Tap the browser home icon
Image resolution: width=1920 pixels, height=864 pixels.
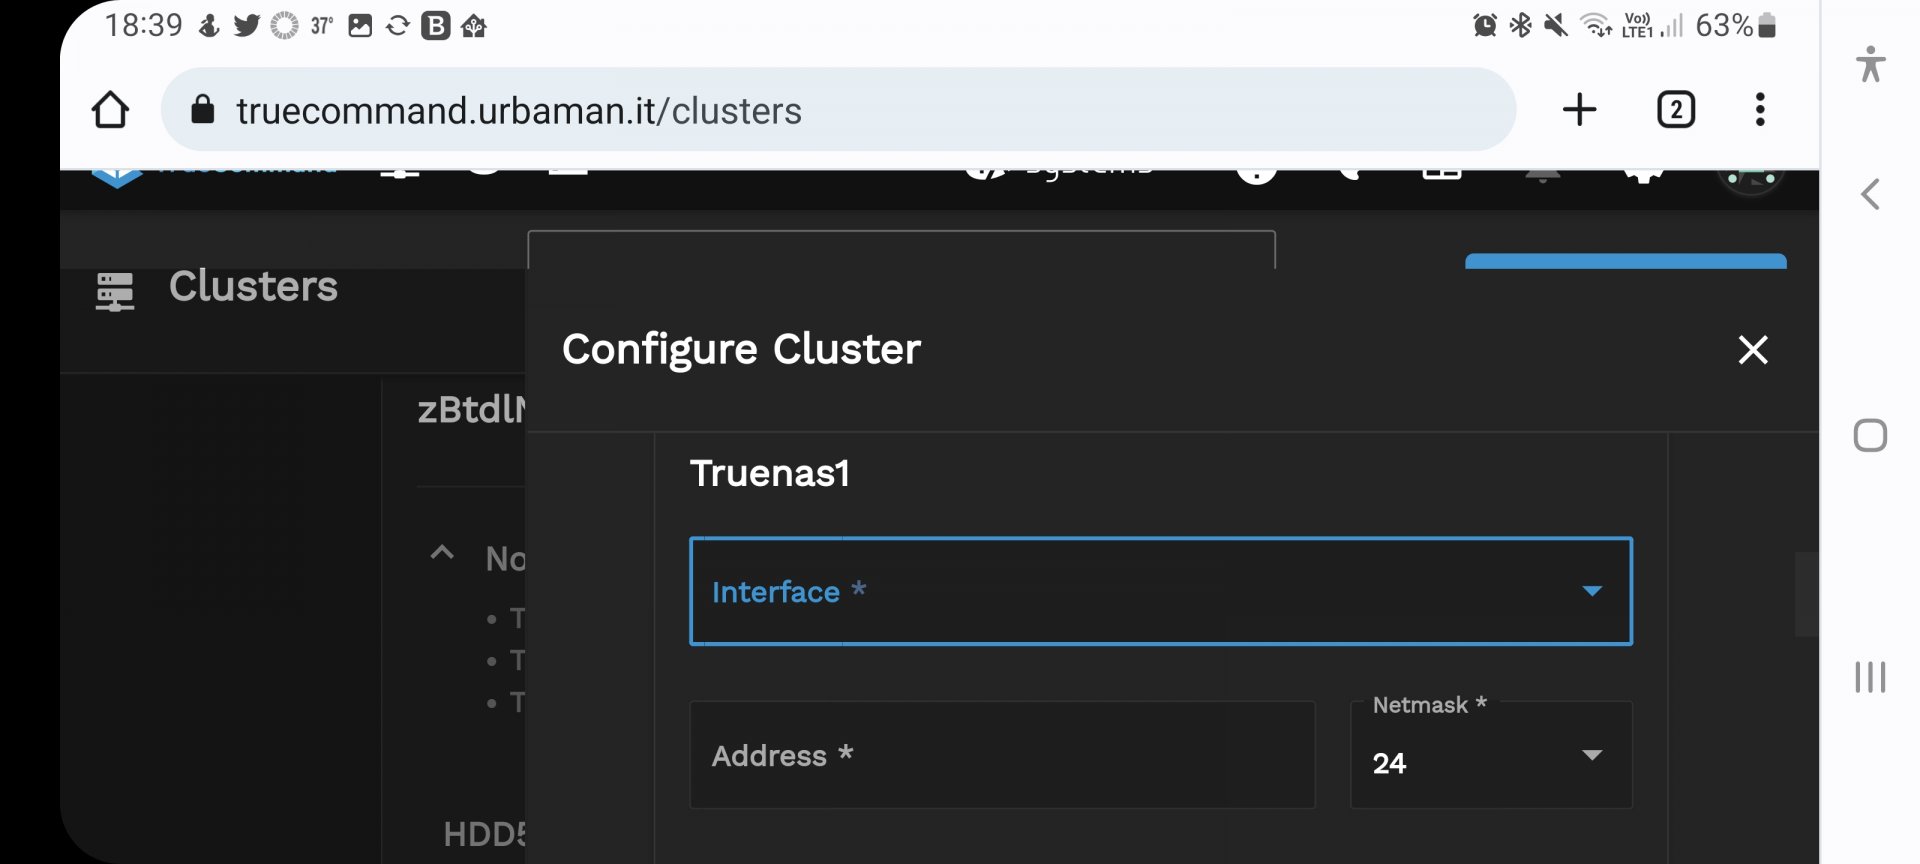110,110
